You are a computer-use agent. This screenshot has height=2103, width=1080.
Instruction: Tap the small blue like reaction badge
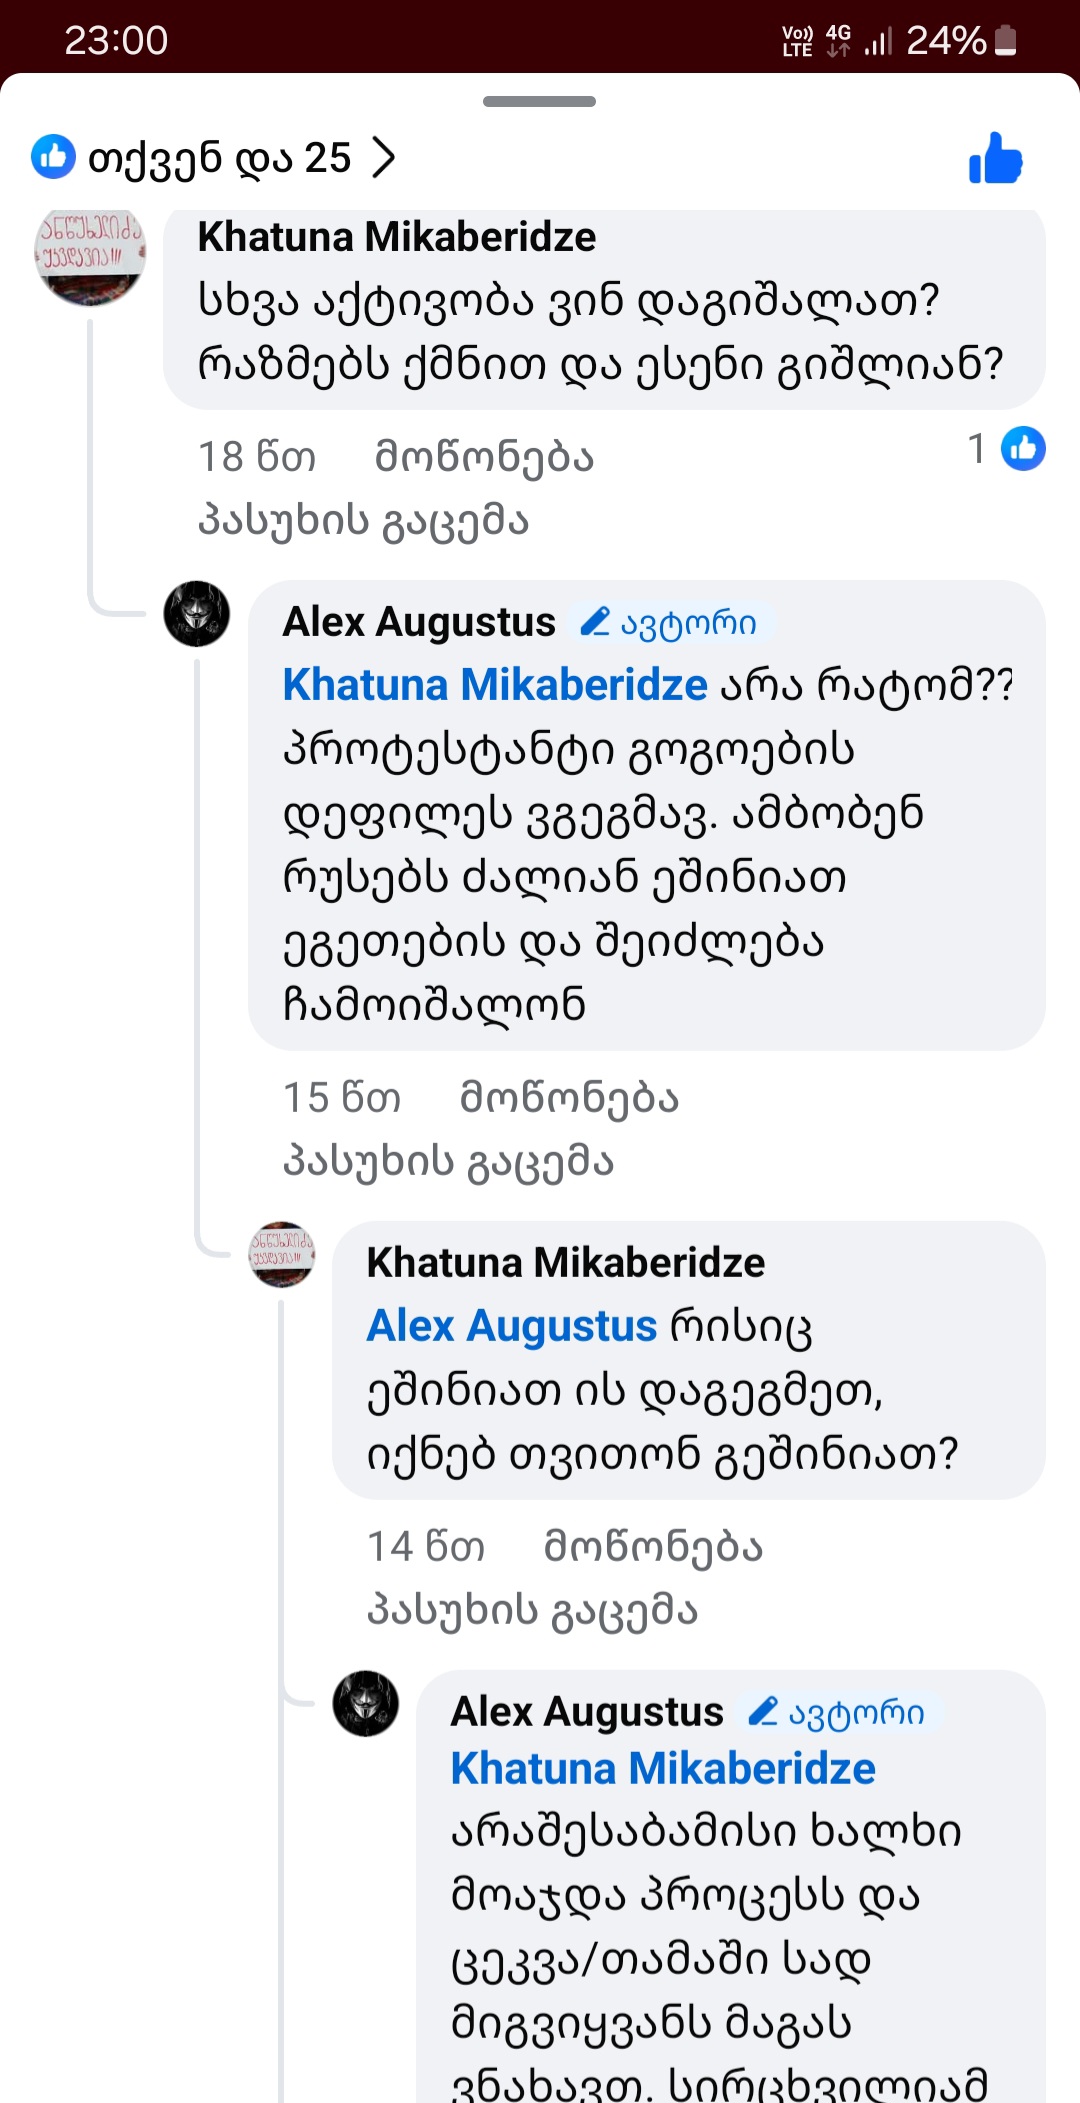pyautogui.click(x=1023, y=448)
